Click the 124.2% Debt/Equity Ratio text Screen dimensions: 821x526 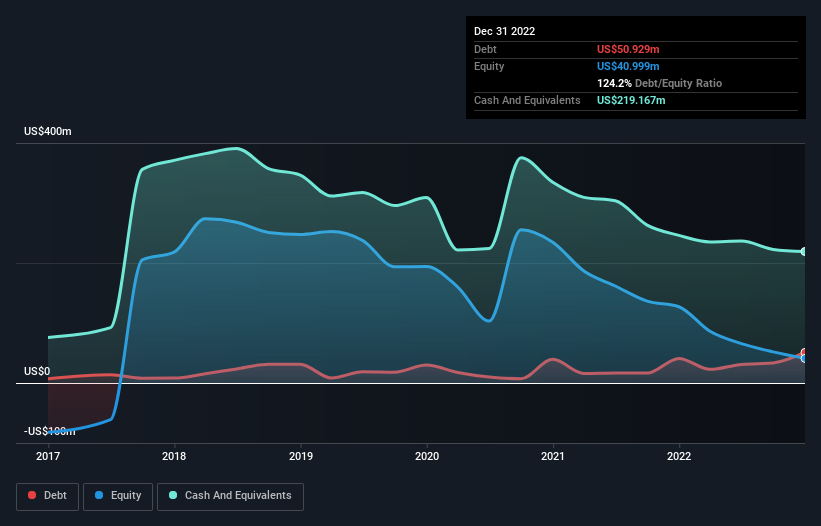(660, 83)
